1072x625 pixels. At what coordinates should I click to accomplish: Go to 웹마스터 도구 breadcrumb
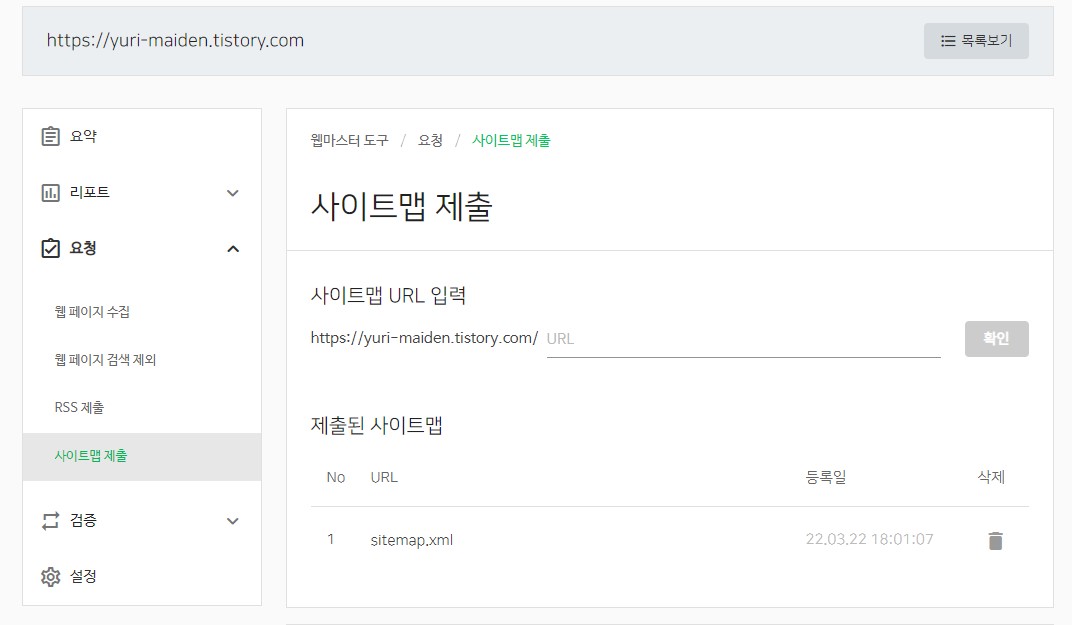pos(349,140)
